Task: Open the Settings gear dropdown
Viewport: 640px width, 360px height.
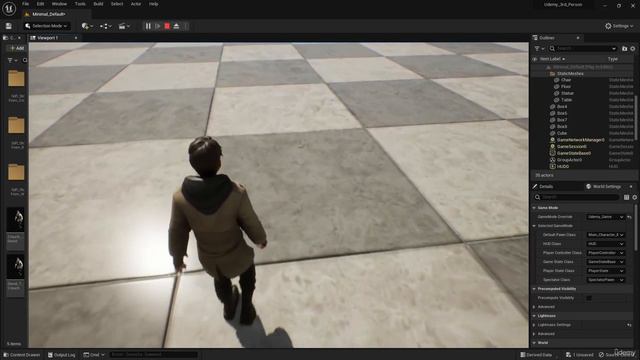Action: [619, 26]
